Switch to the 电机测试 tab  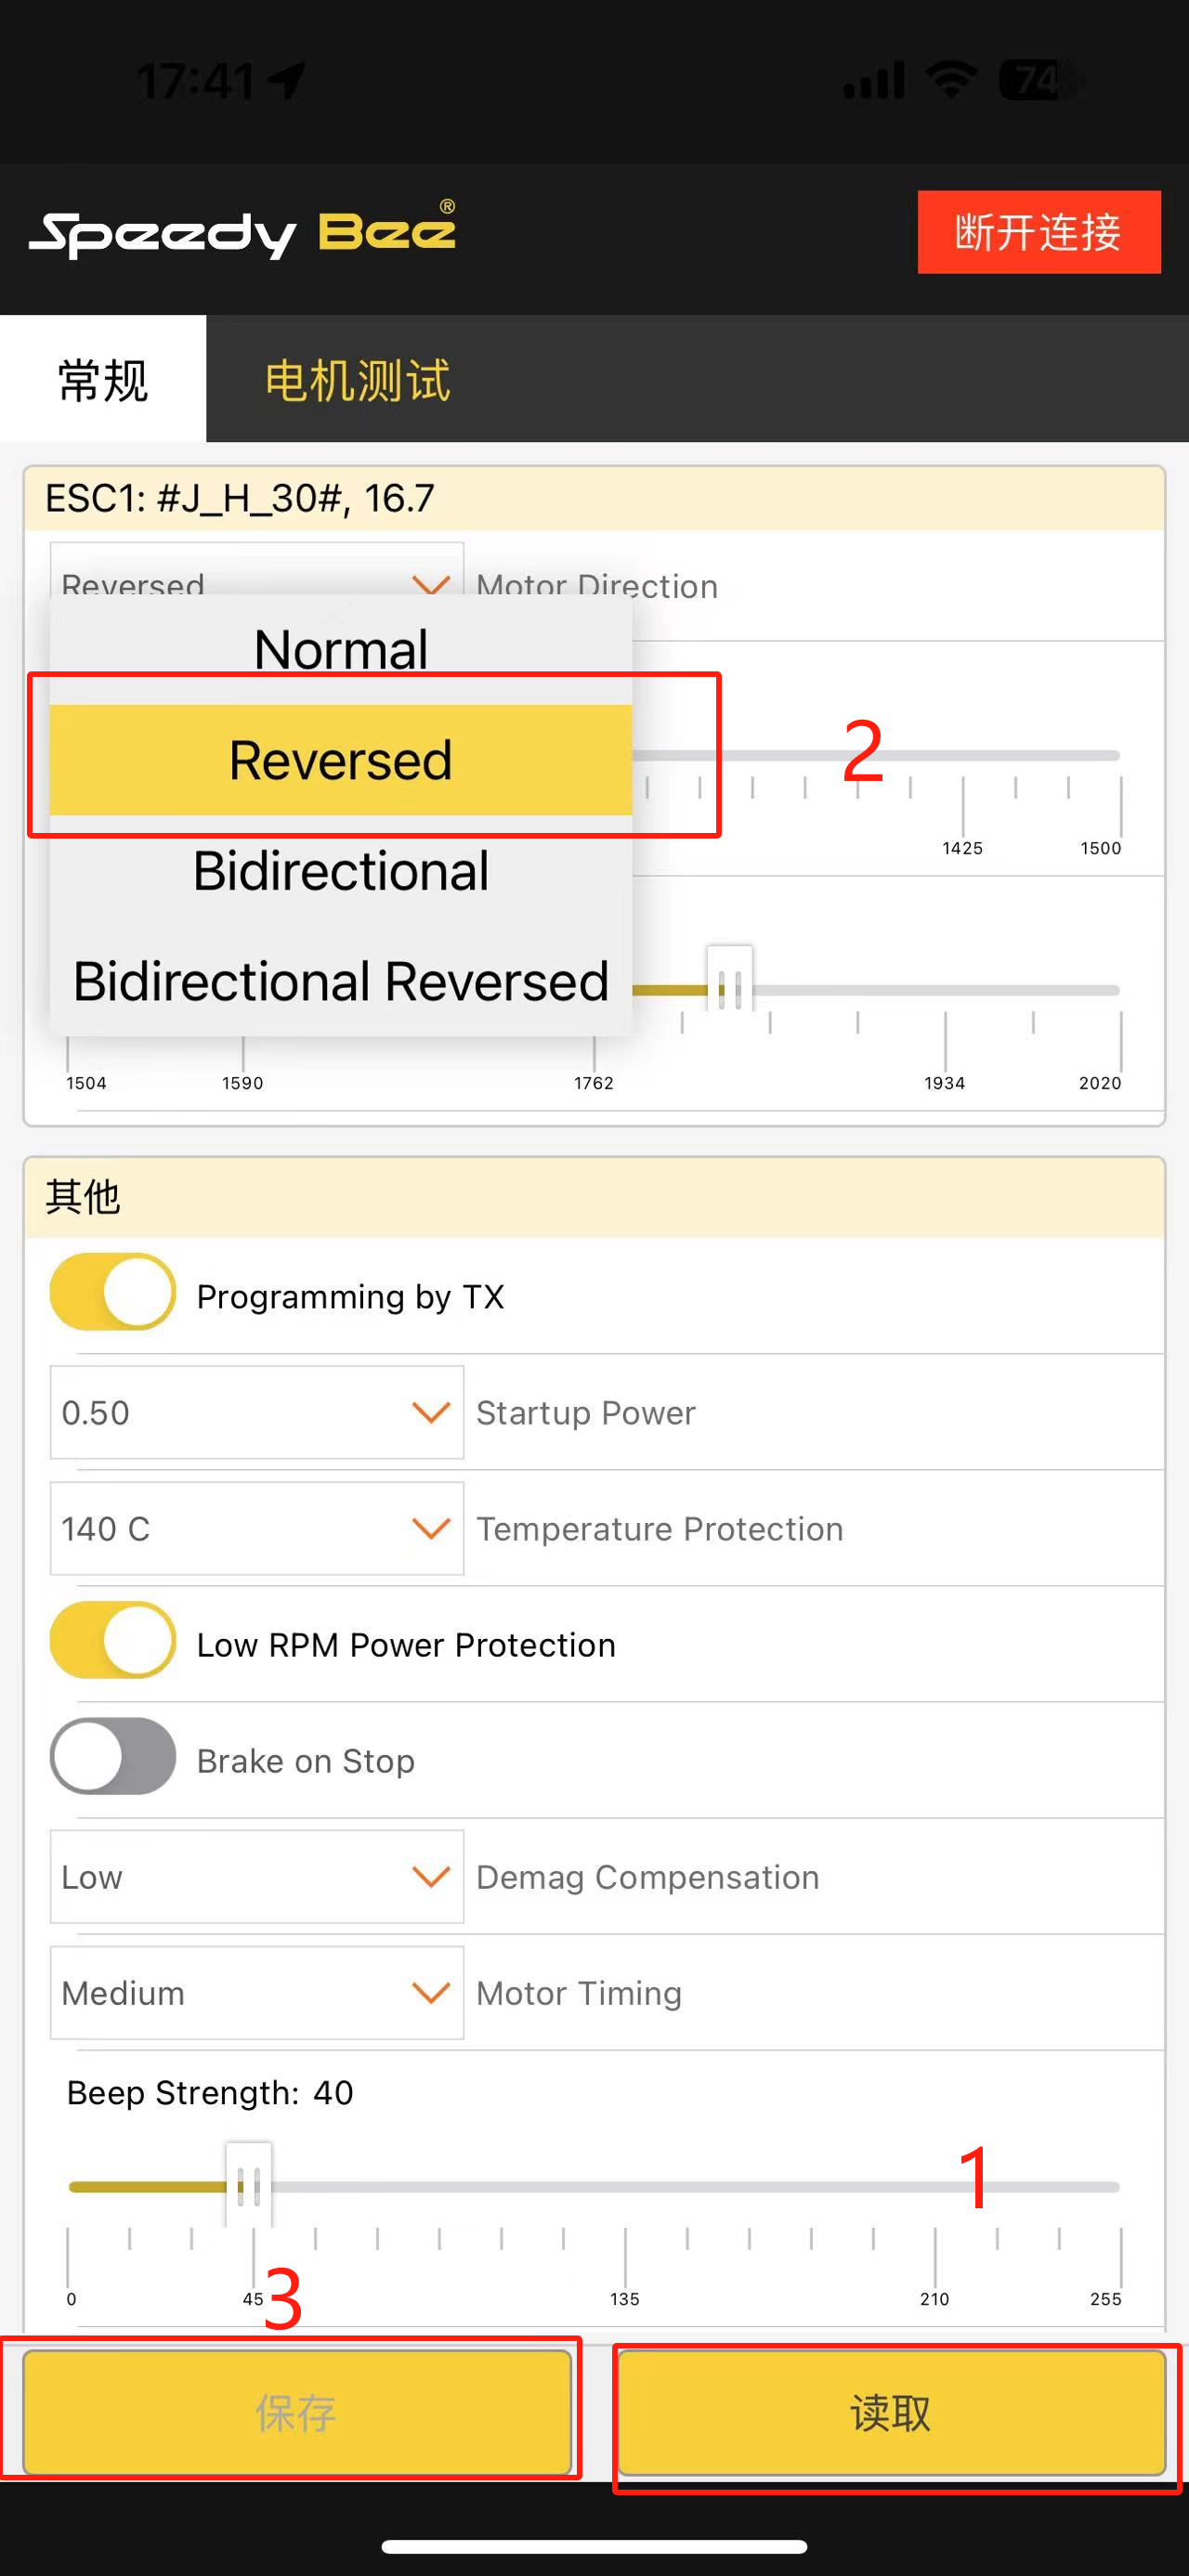click(x=358, y=380)
